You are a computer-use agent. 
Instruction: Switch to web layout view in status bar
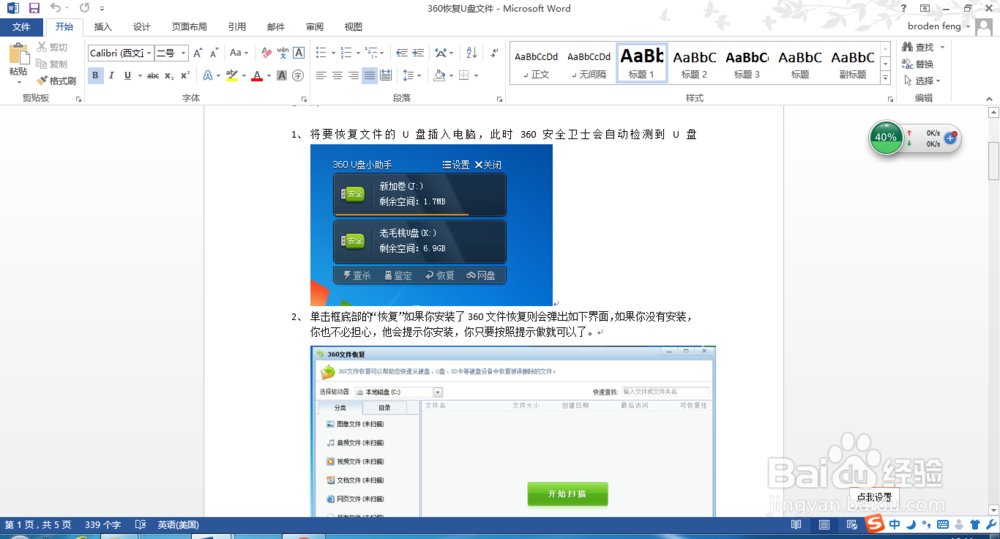point(851,524)
